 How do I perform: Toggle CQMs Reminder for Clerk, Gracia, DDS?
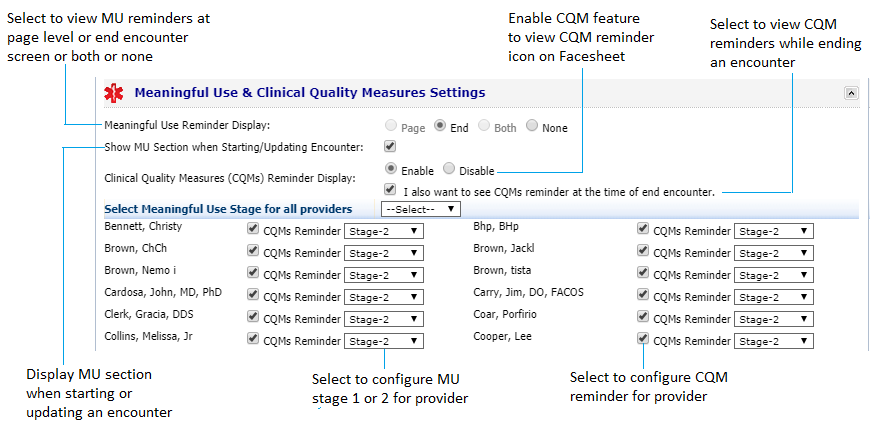pos(252,317)
